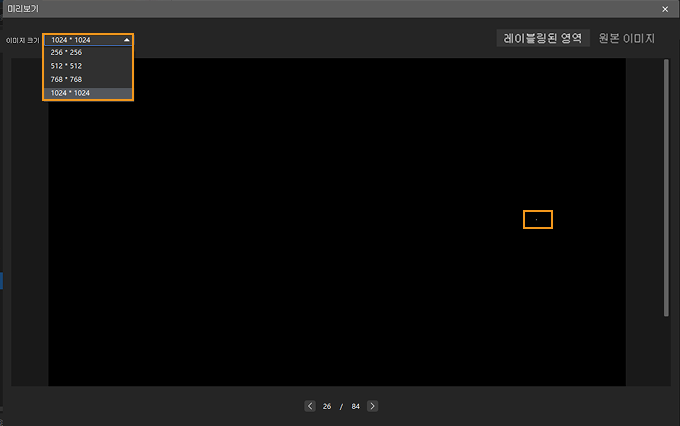Image resolution: width=680 pixels, height=426 pixels.
Task: Click the 이미지 크기 label
Action: 23,40
